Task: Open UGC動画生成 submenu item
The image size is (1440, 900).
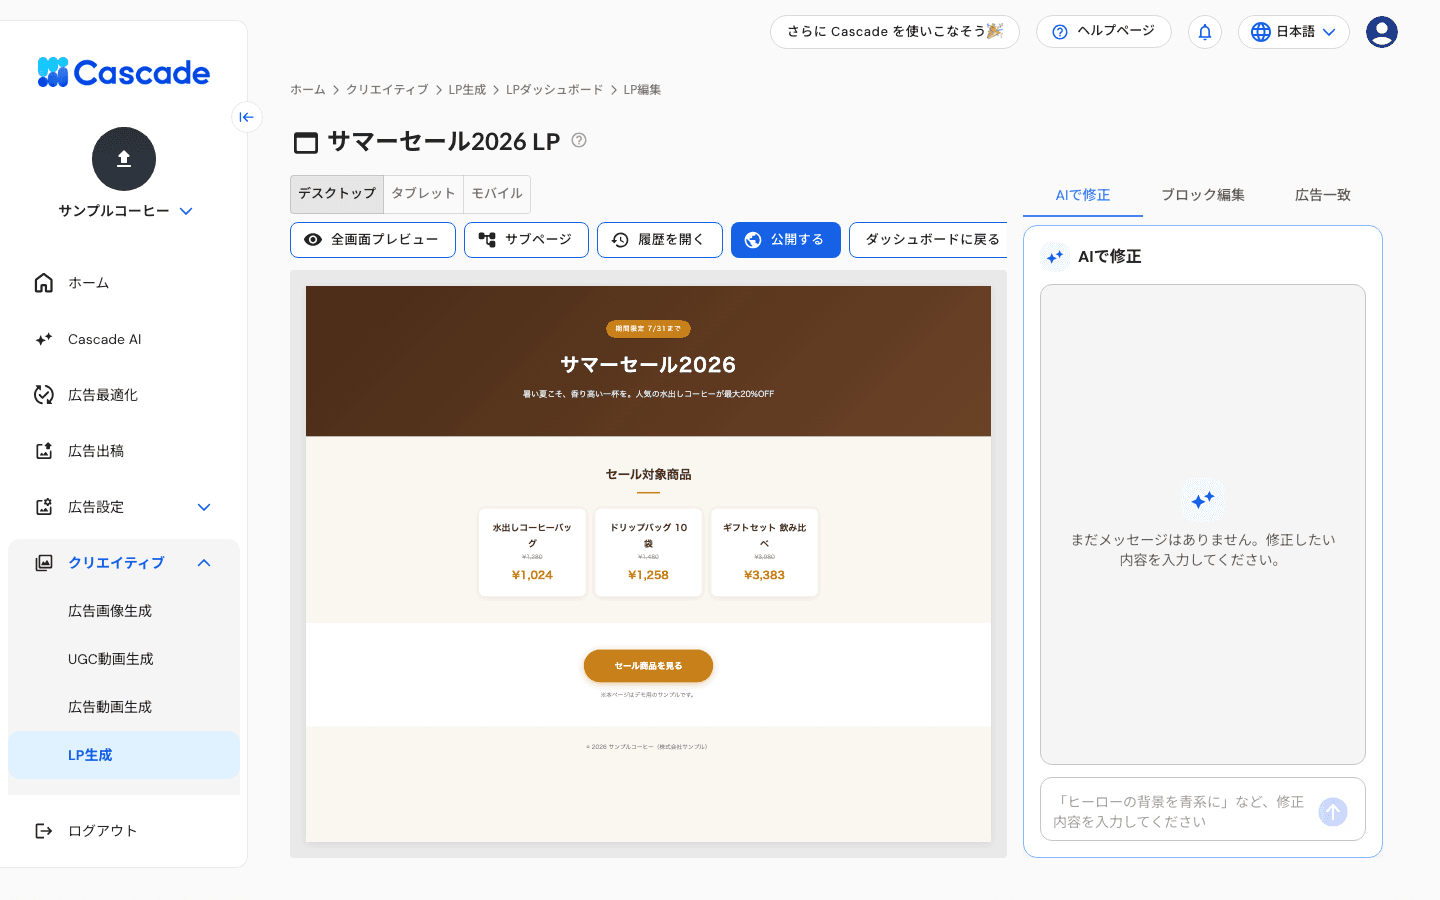Action: pos(124,659)
